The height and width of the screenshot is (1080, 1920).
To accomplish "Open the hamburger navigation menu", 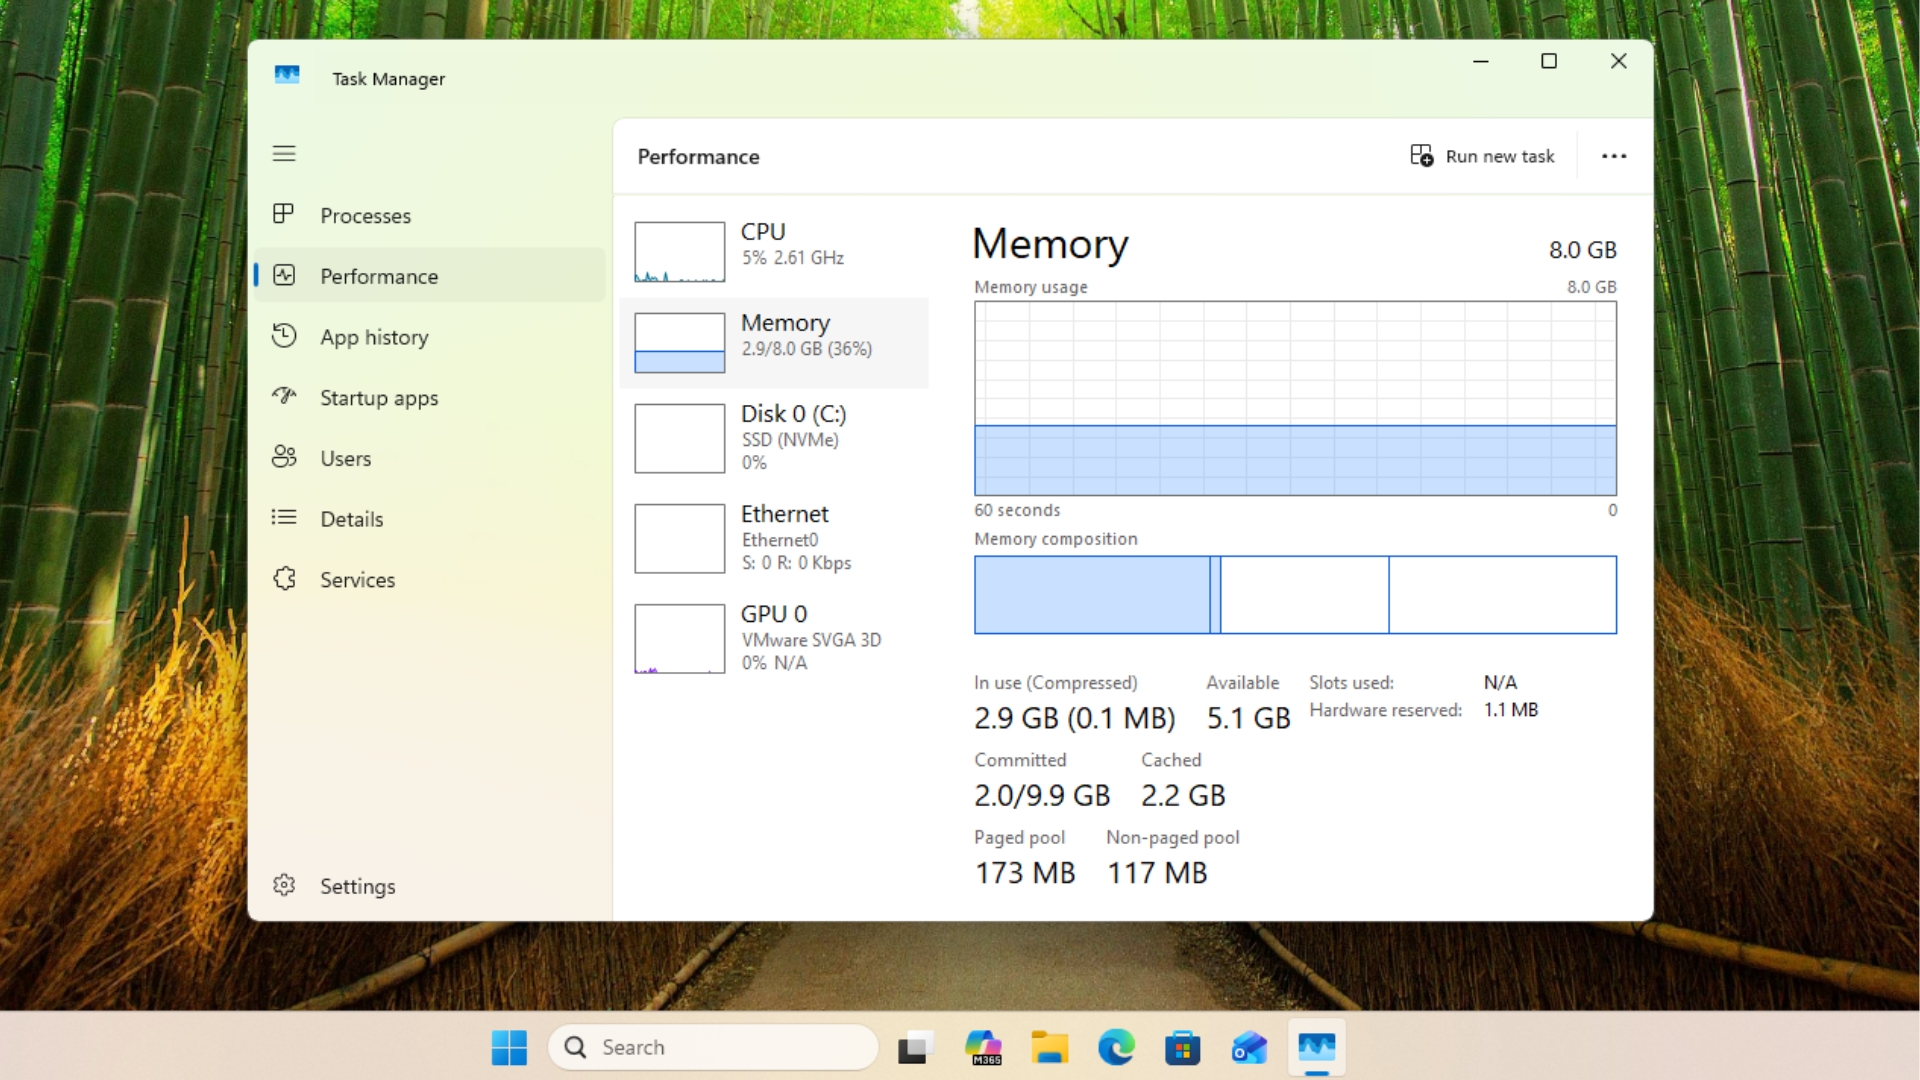I will tap(284, 153).
